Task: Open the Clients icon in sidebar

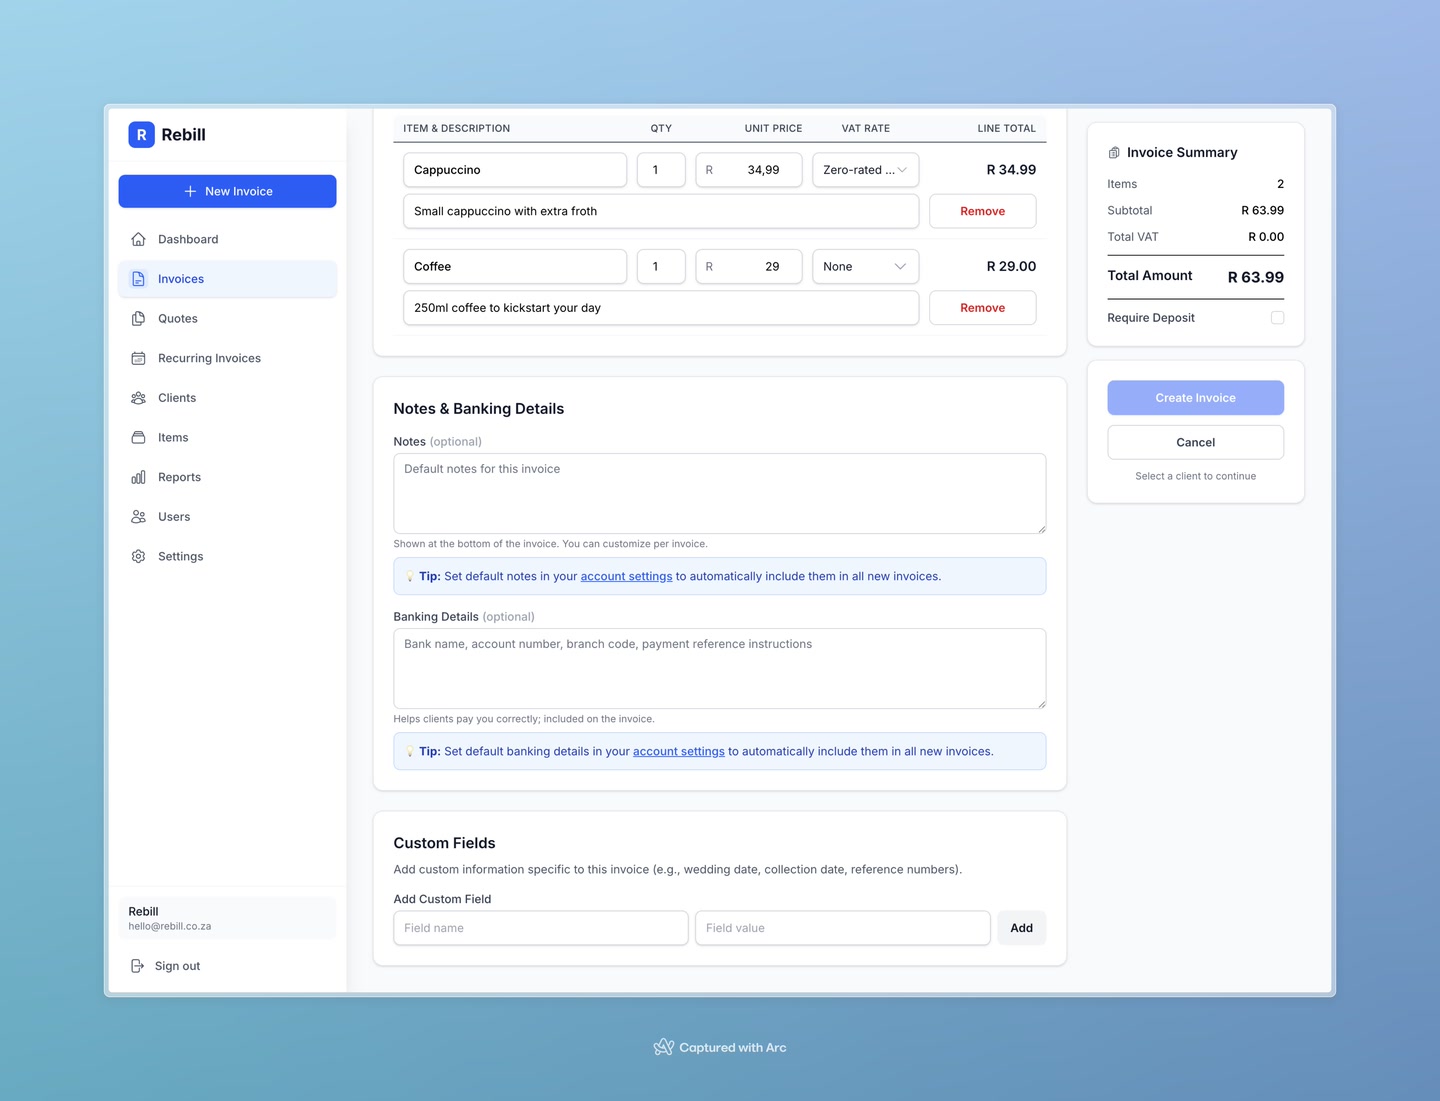Action: point(138,397)
